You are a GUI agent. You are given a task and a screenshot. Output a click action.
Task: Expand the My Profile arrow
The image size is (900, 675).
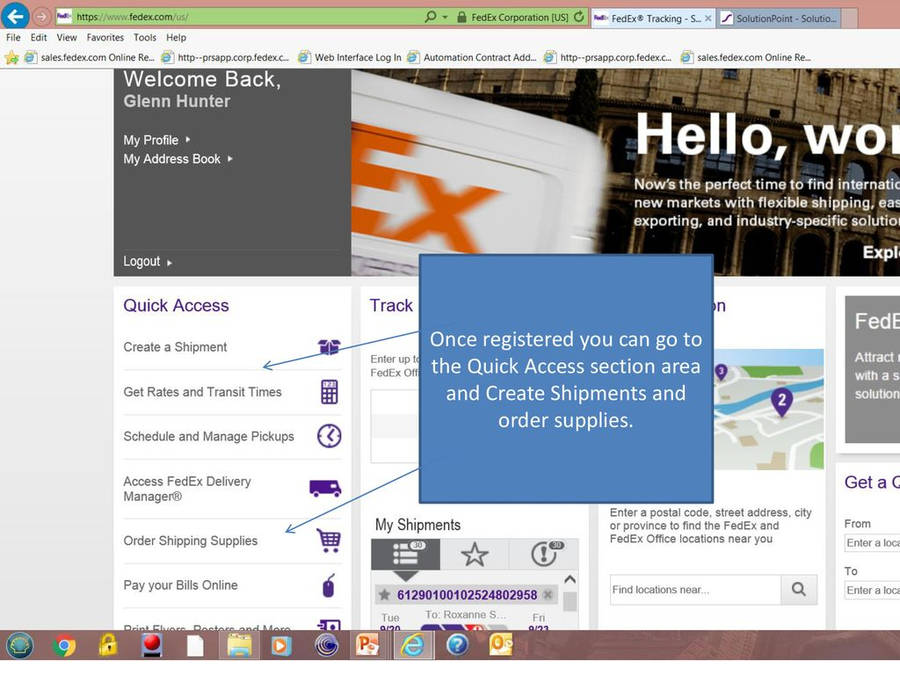(x=188, y=140)
